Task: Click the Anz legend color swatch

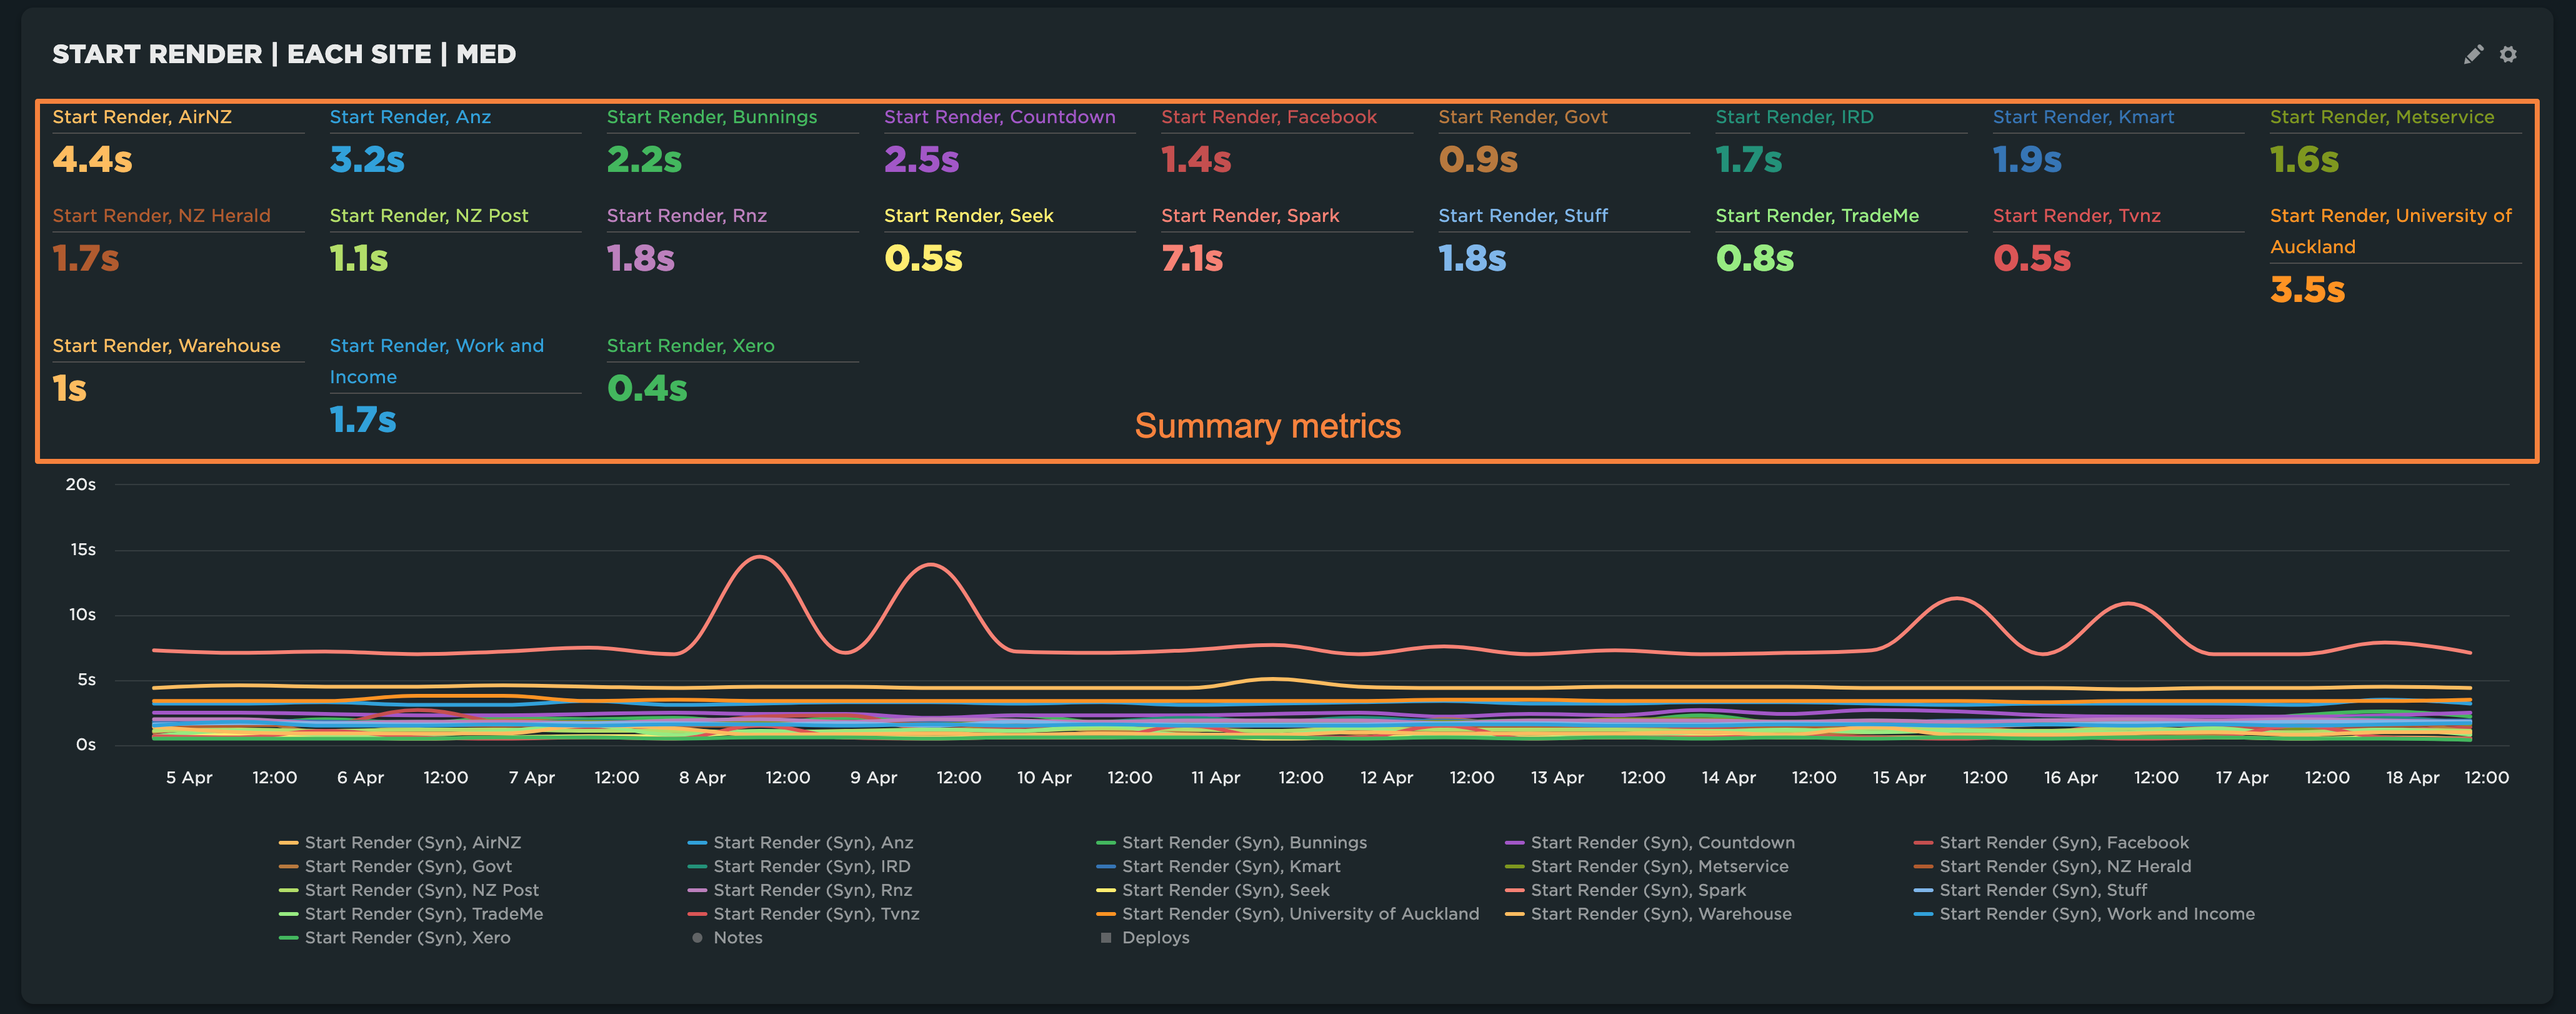Action: [697, 843]
